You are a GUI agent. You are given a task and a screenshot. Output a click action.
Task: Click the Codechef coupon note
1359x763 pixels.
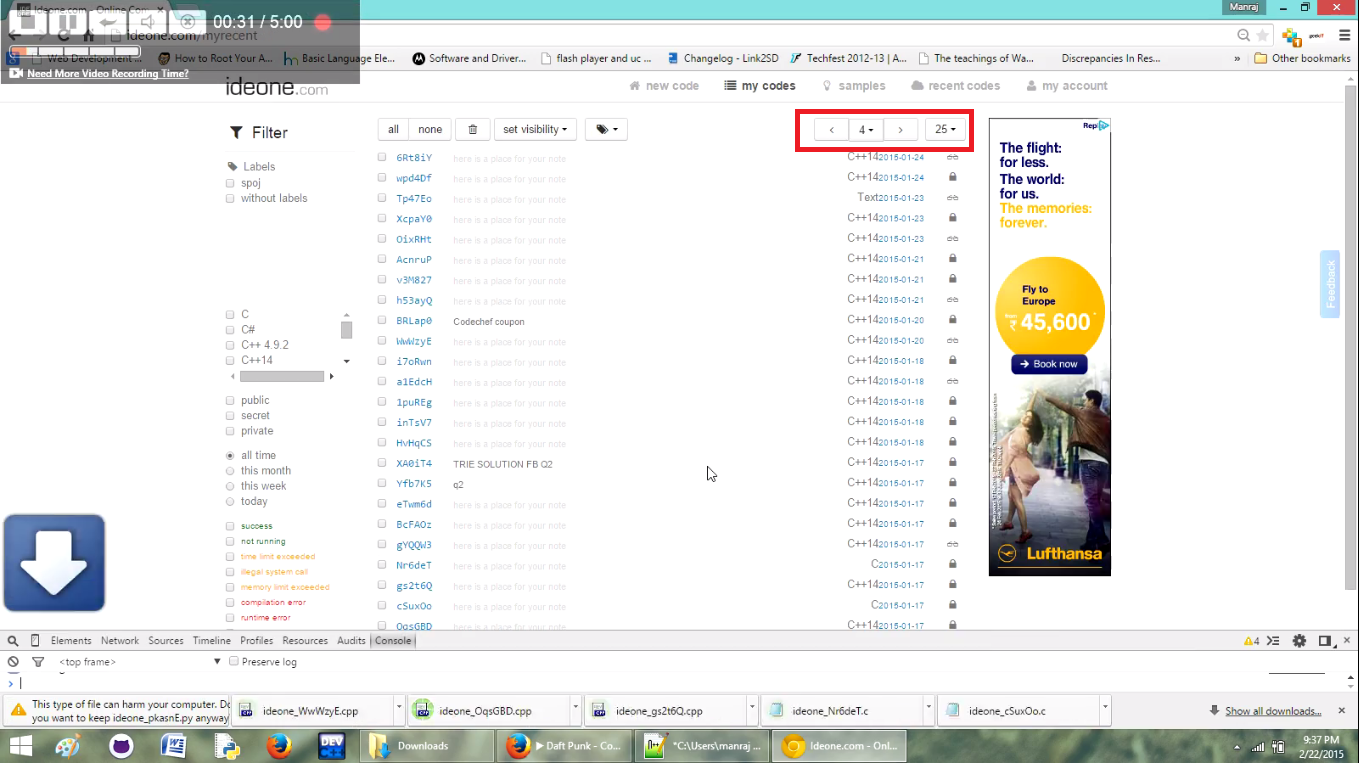pos(489,322)
